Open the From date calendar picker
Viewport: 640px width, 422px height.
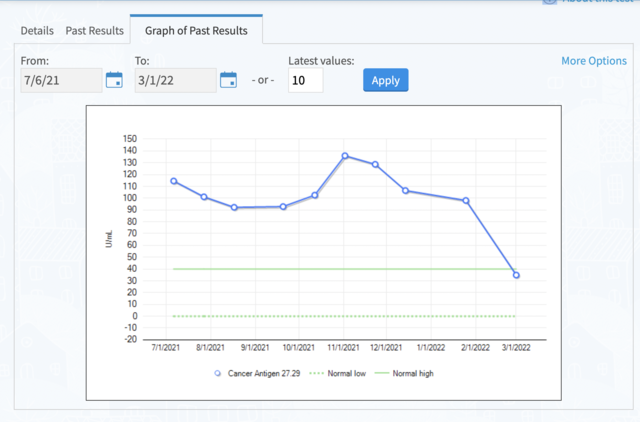point(114,80)
